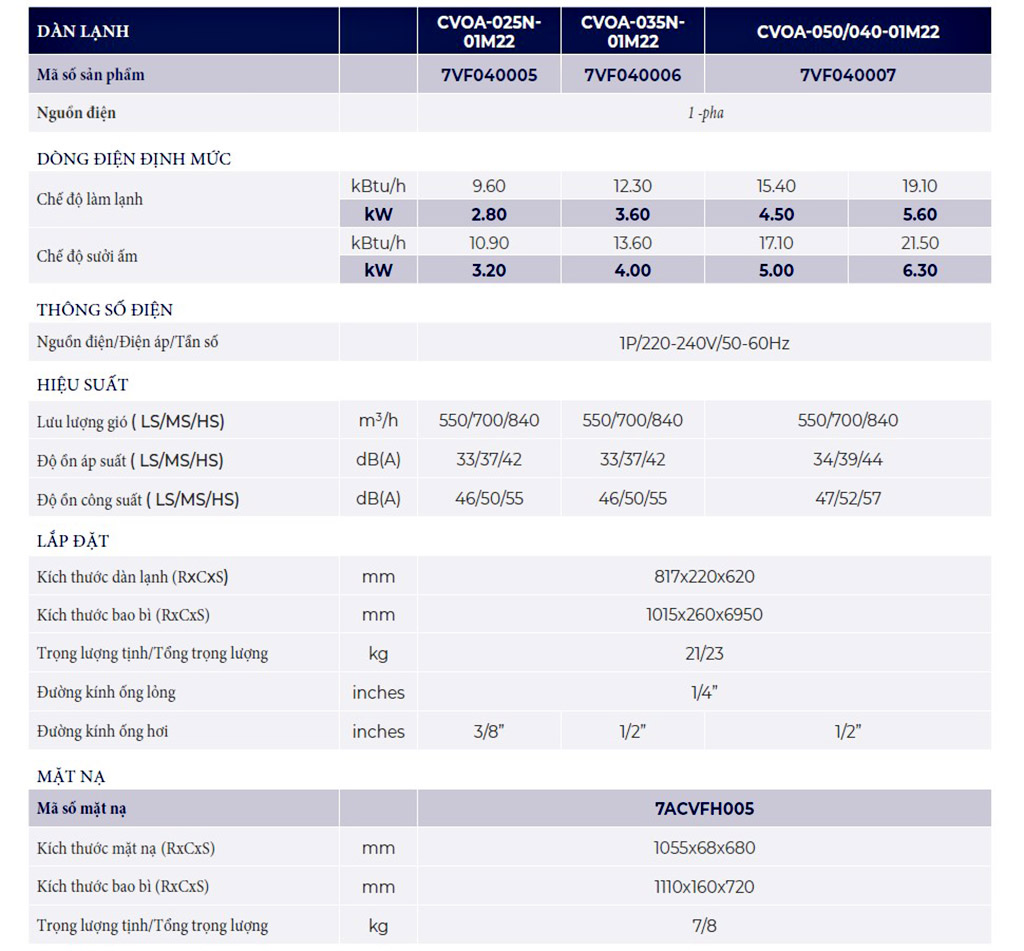1024x951 pixels.
Task: Click the DÀN LẠNH table header
Action: click(83, 31)
